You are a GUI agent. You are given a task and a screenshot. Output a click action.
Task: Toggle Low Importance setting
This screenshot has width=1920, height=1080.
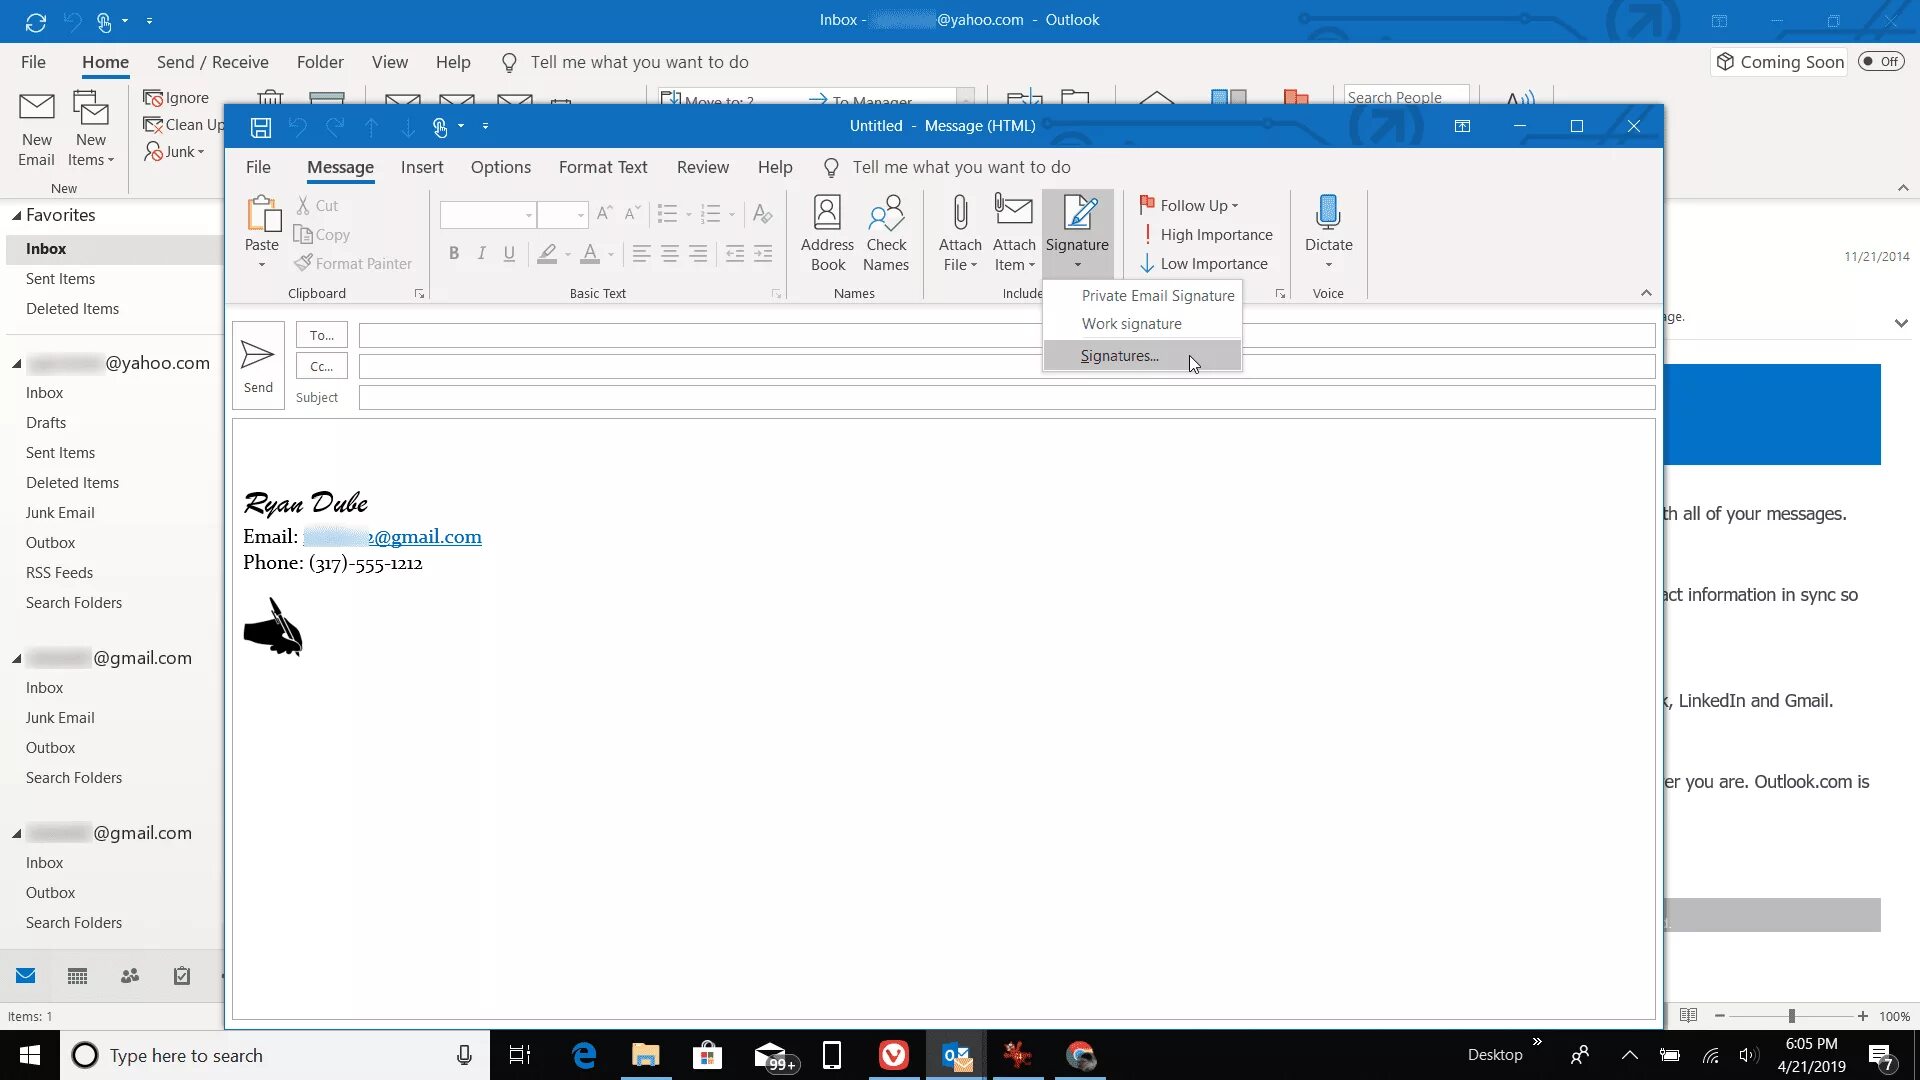1204,262
